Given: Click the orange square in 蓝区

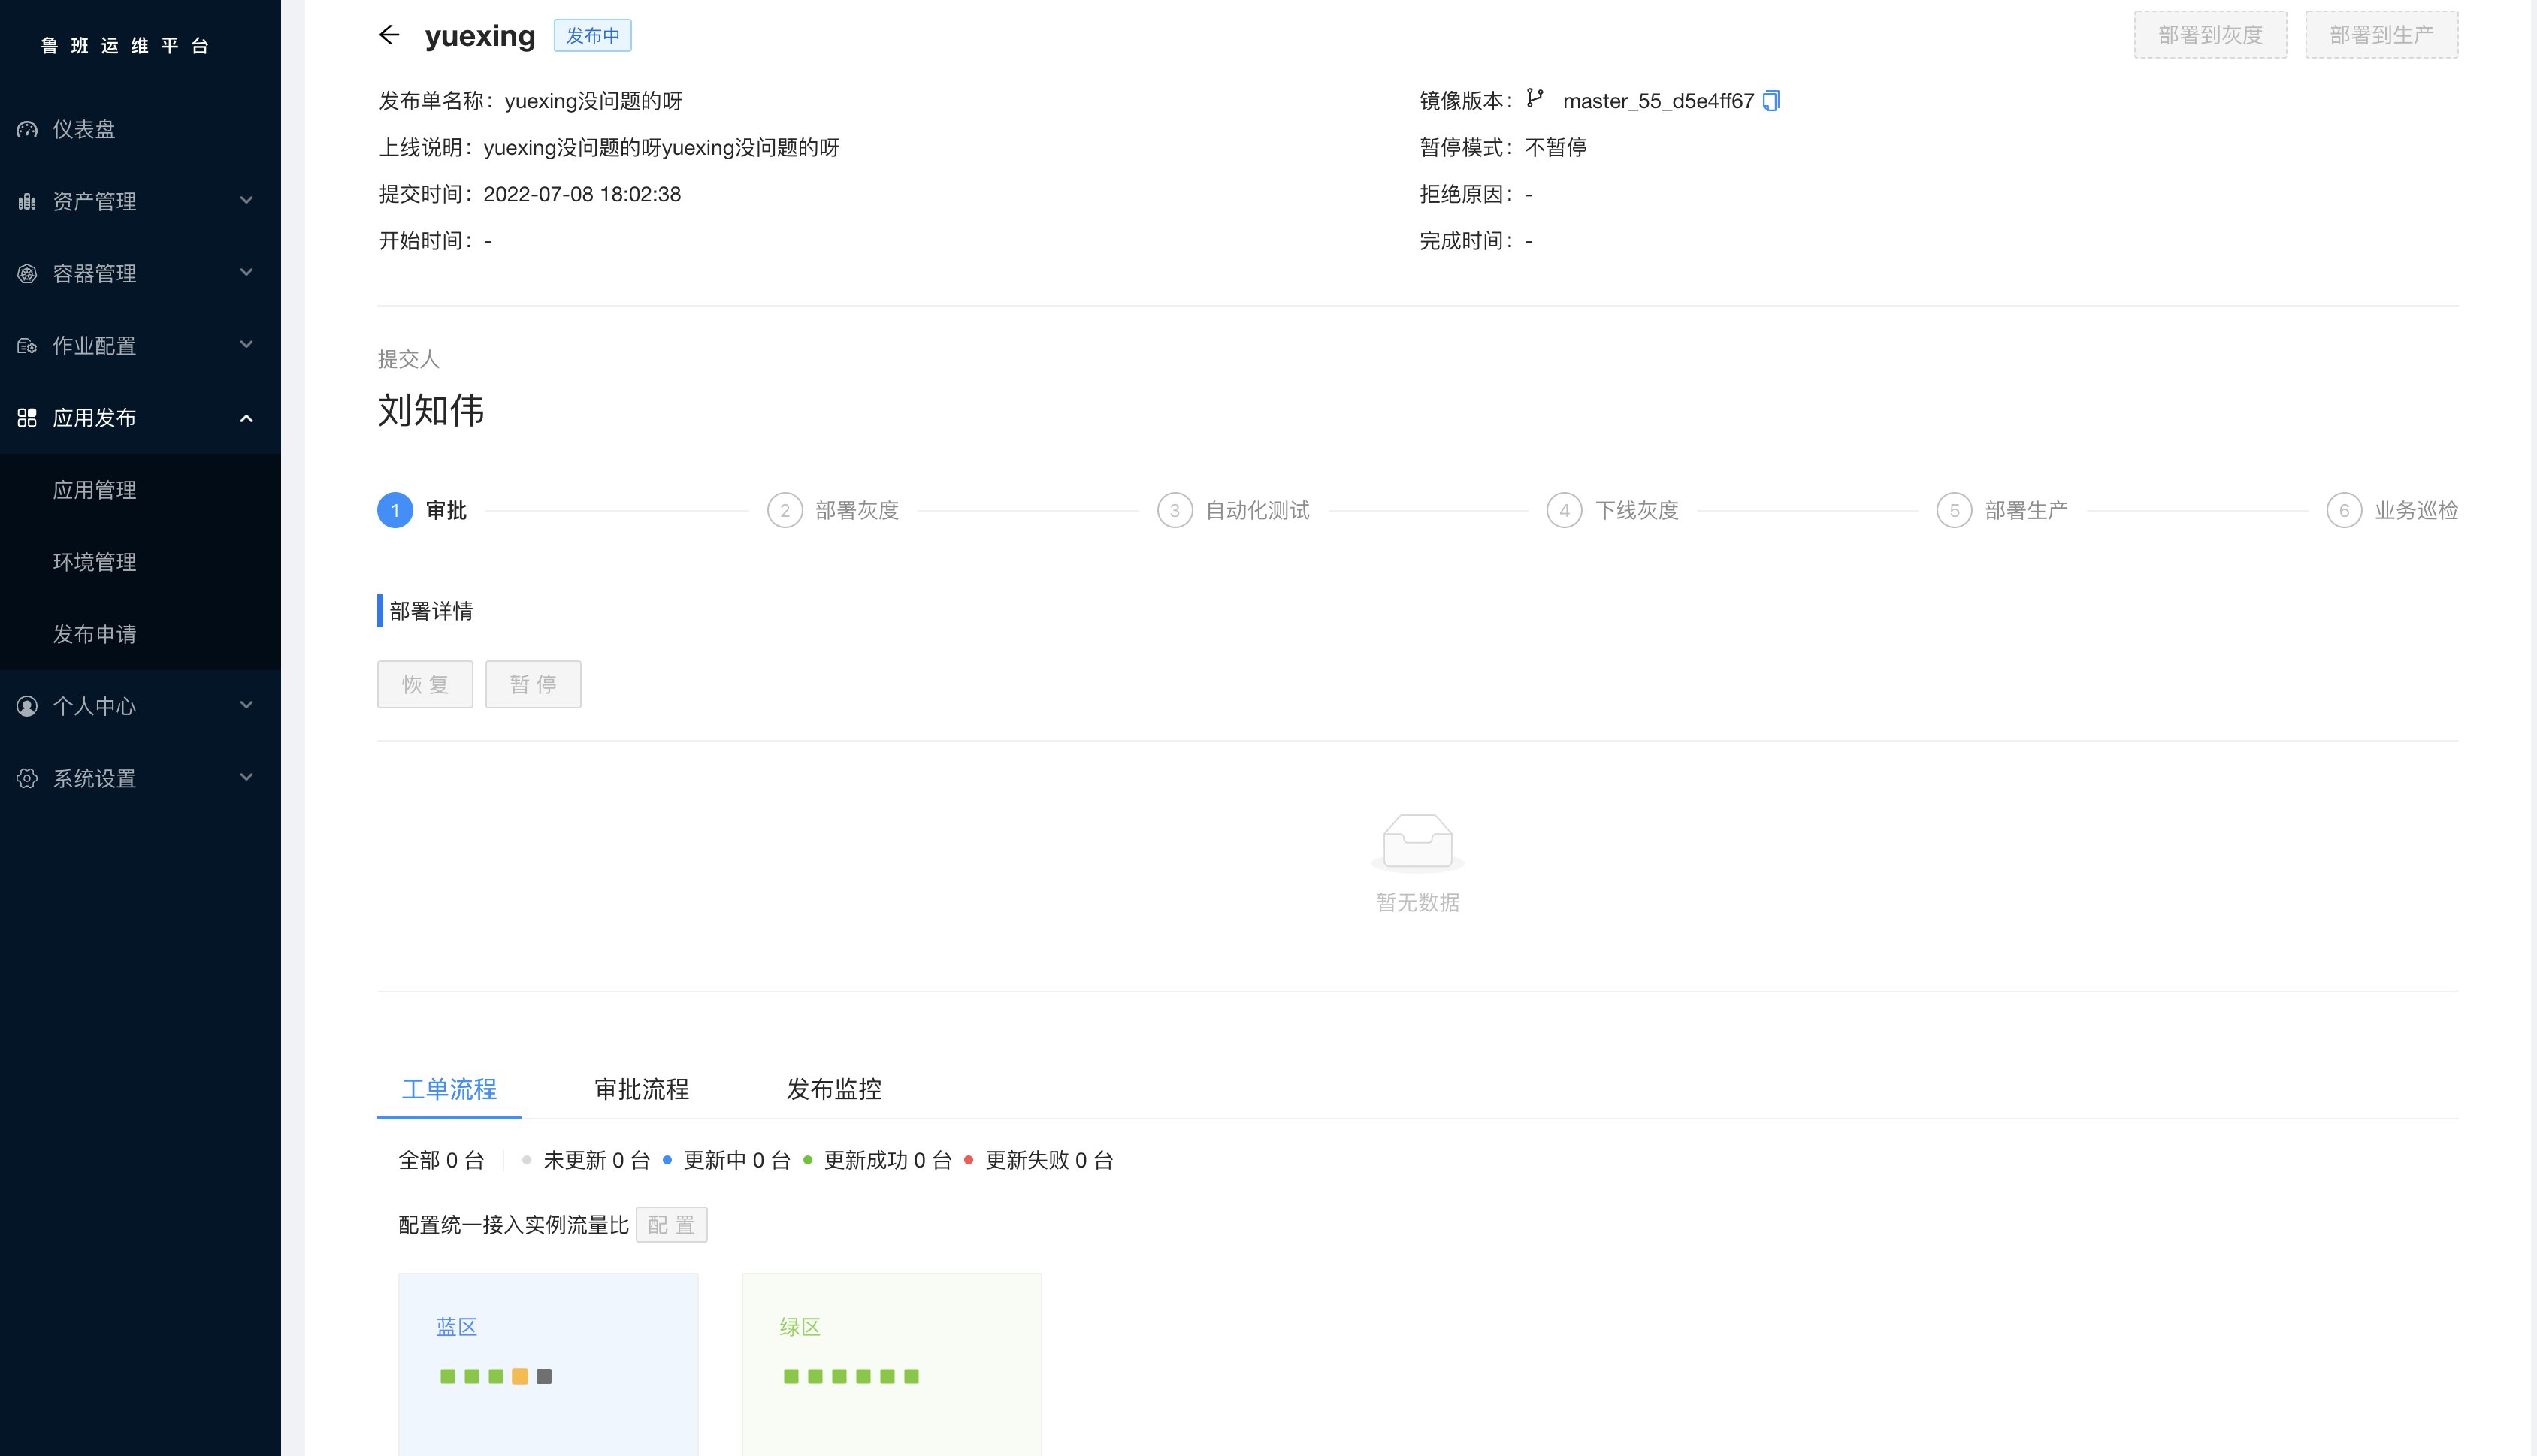Looking at the screenshot, I should pyautogui.click(x=520, y=1376).
